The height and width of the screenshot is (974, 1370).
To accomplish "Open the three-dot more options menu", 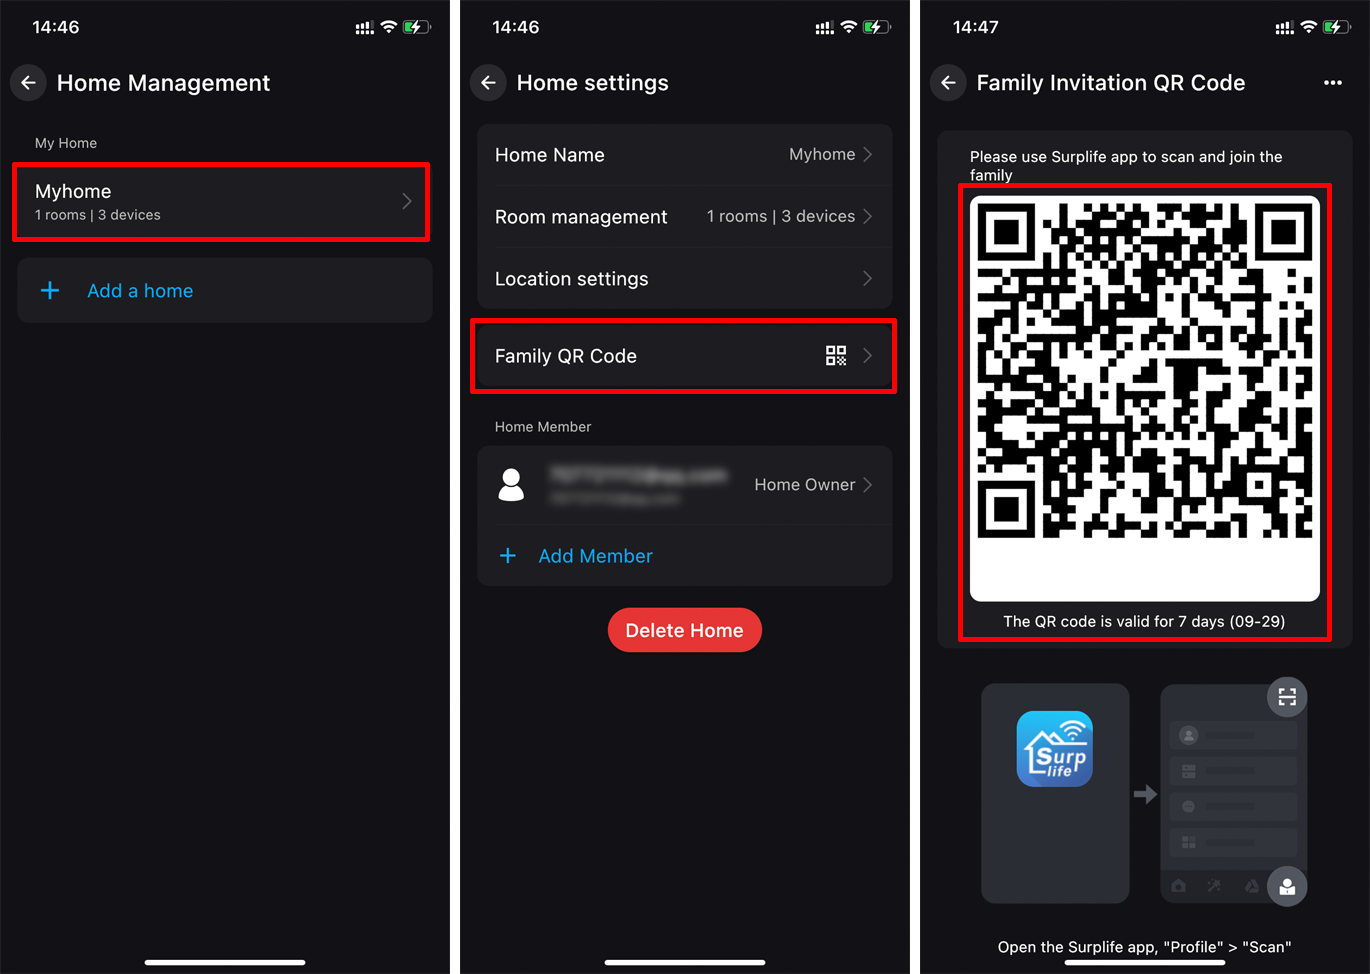I will [x=1333, y=83].
